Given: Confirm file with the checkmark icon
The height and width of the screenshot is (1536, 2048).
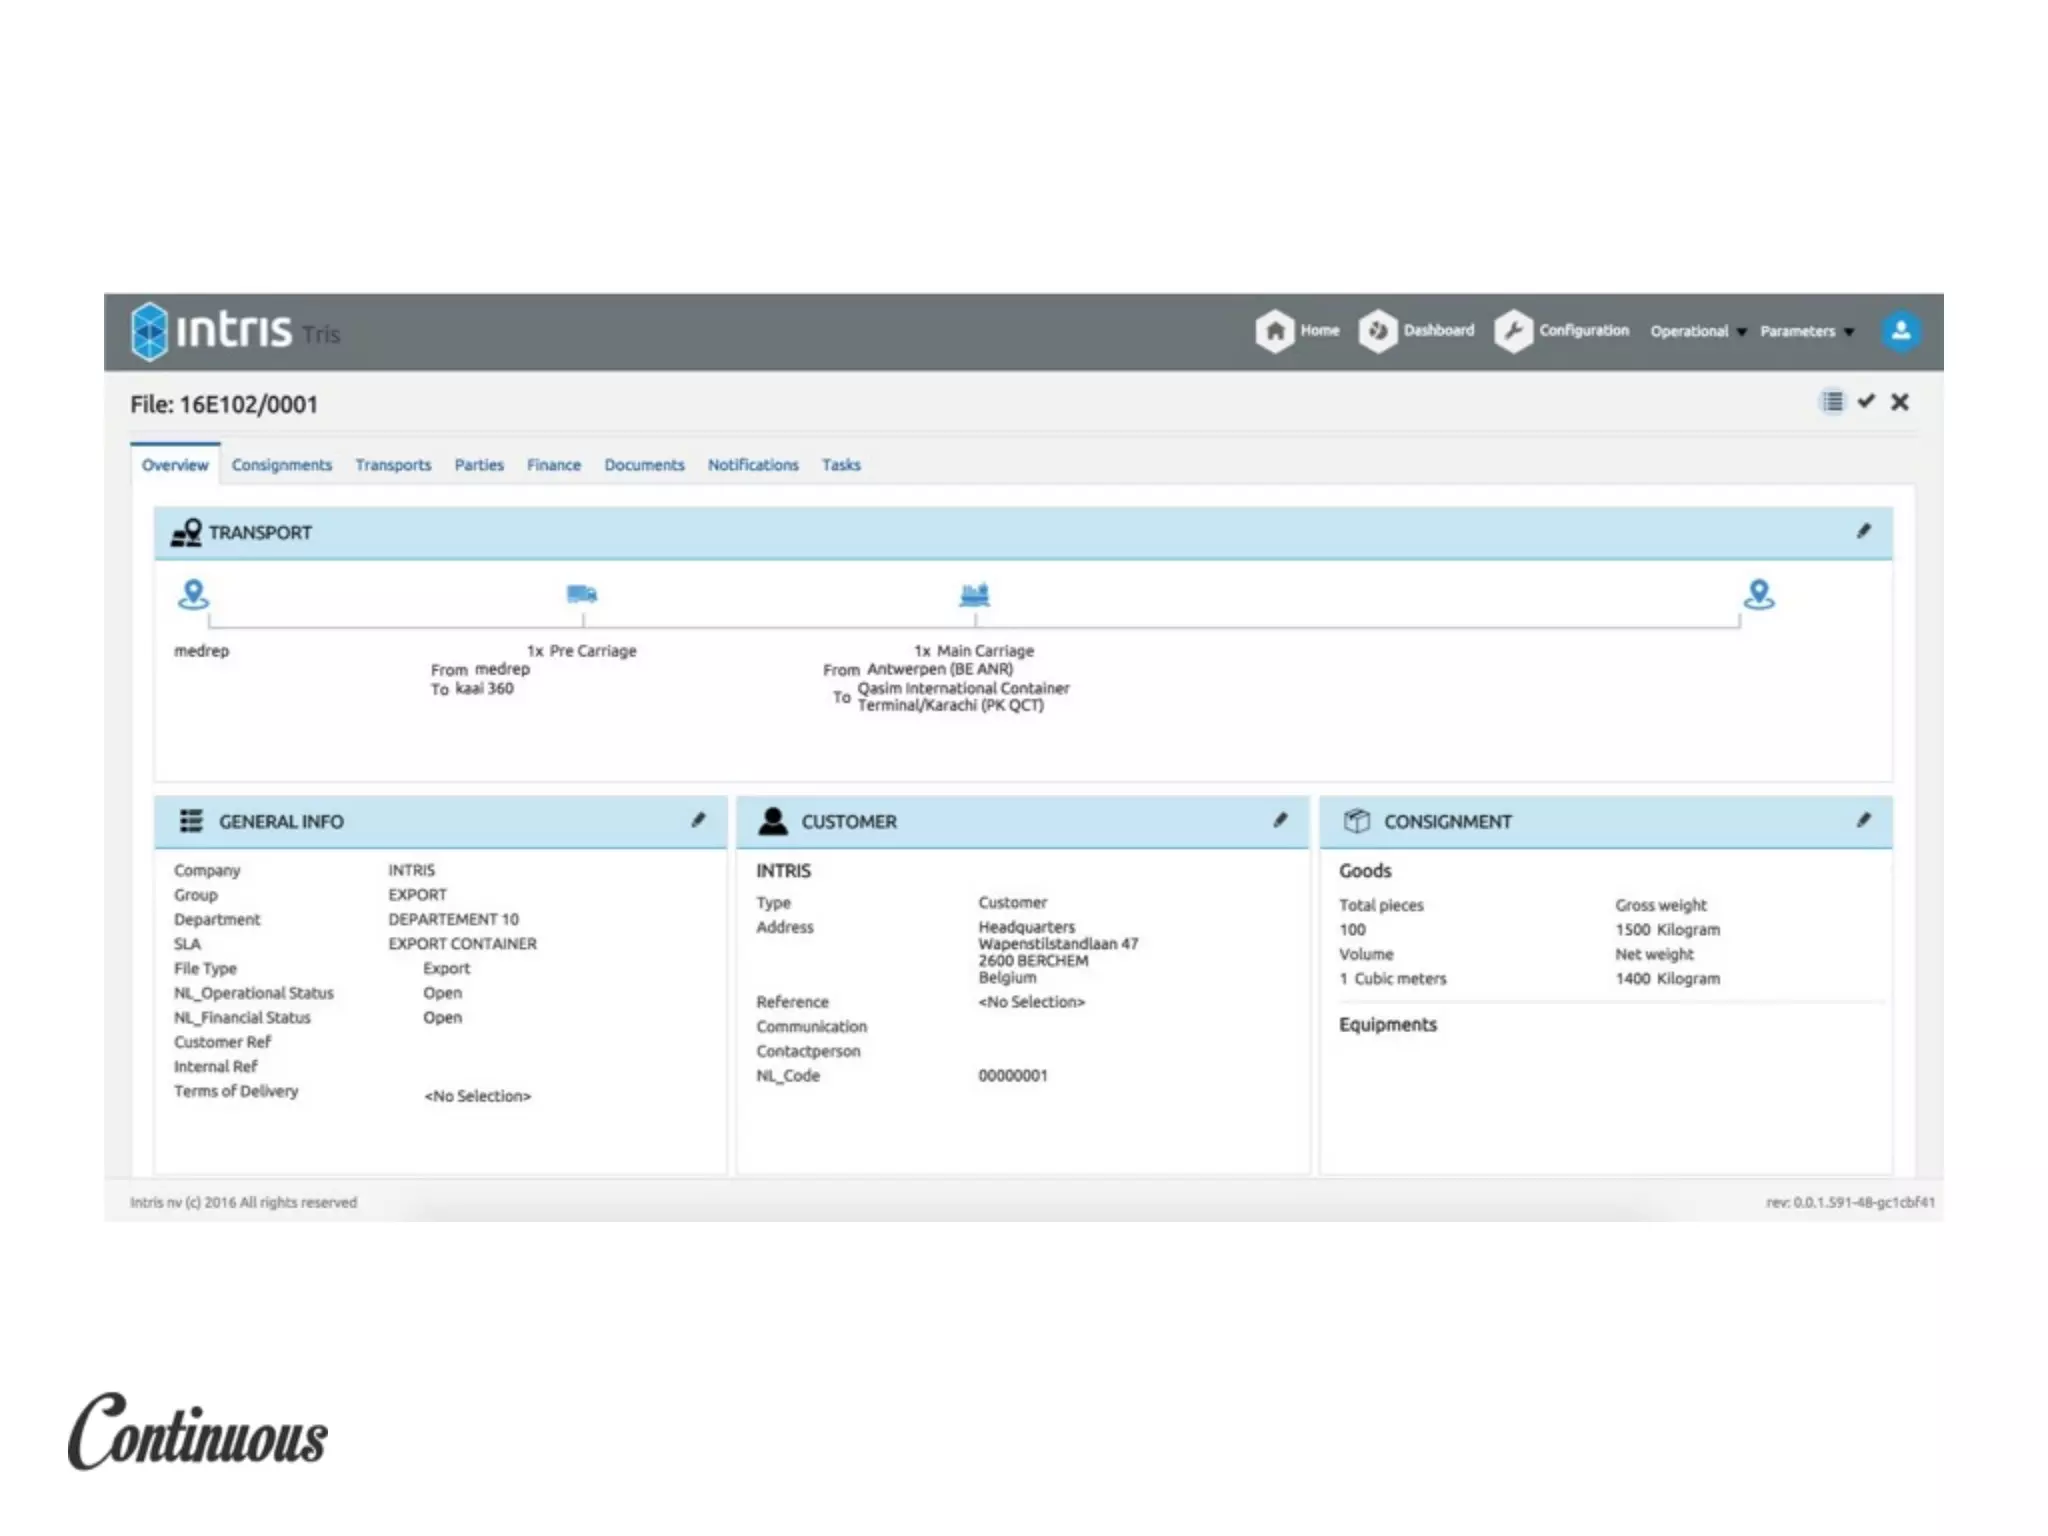Looking at the screenshot, I should point(1866,402).
